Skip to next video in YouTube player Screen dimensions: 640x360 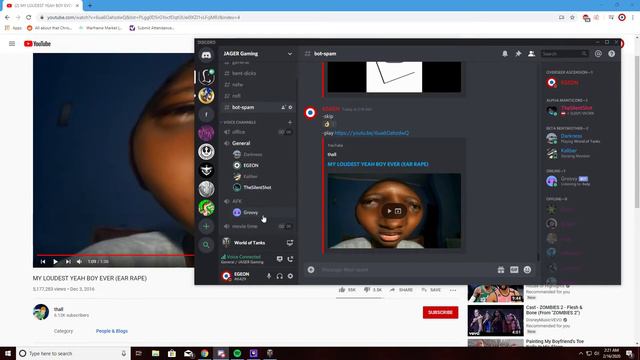click(x=68, y=262)
